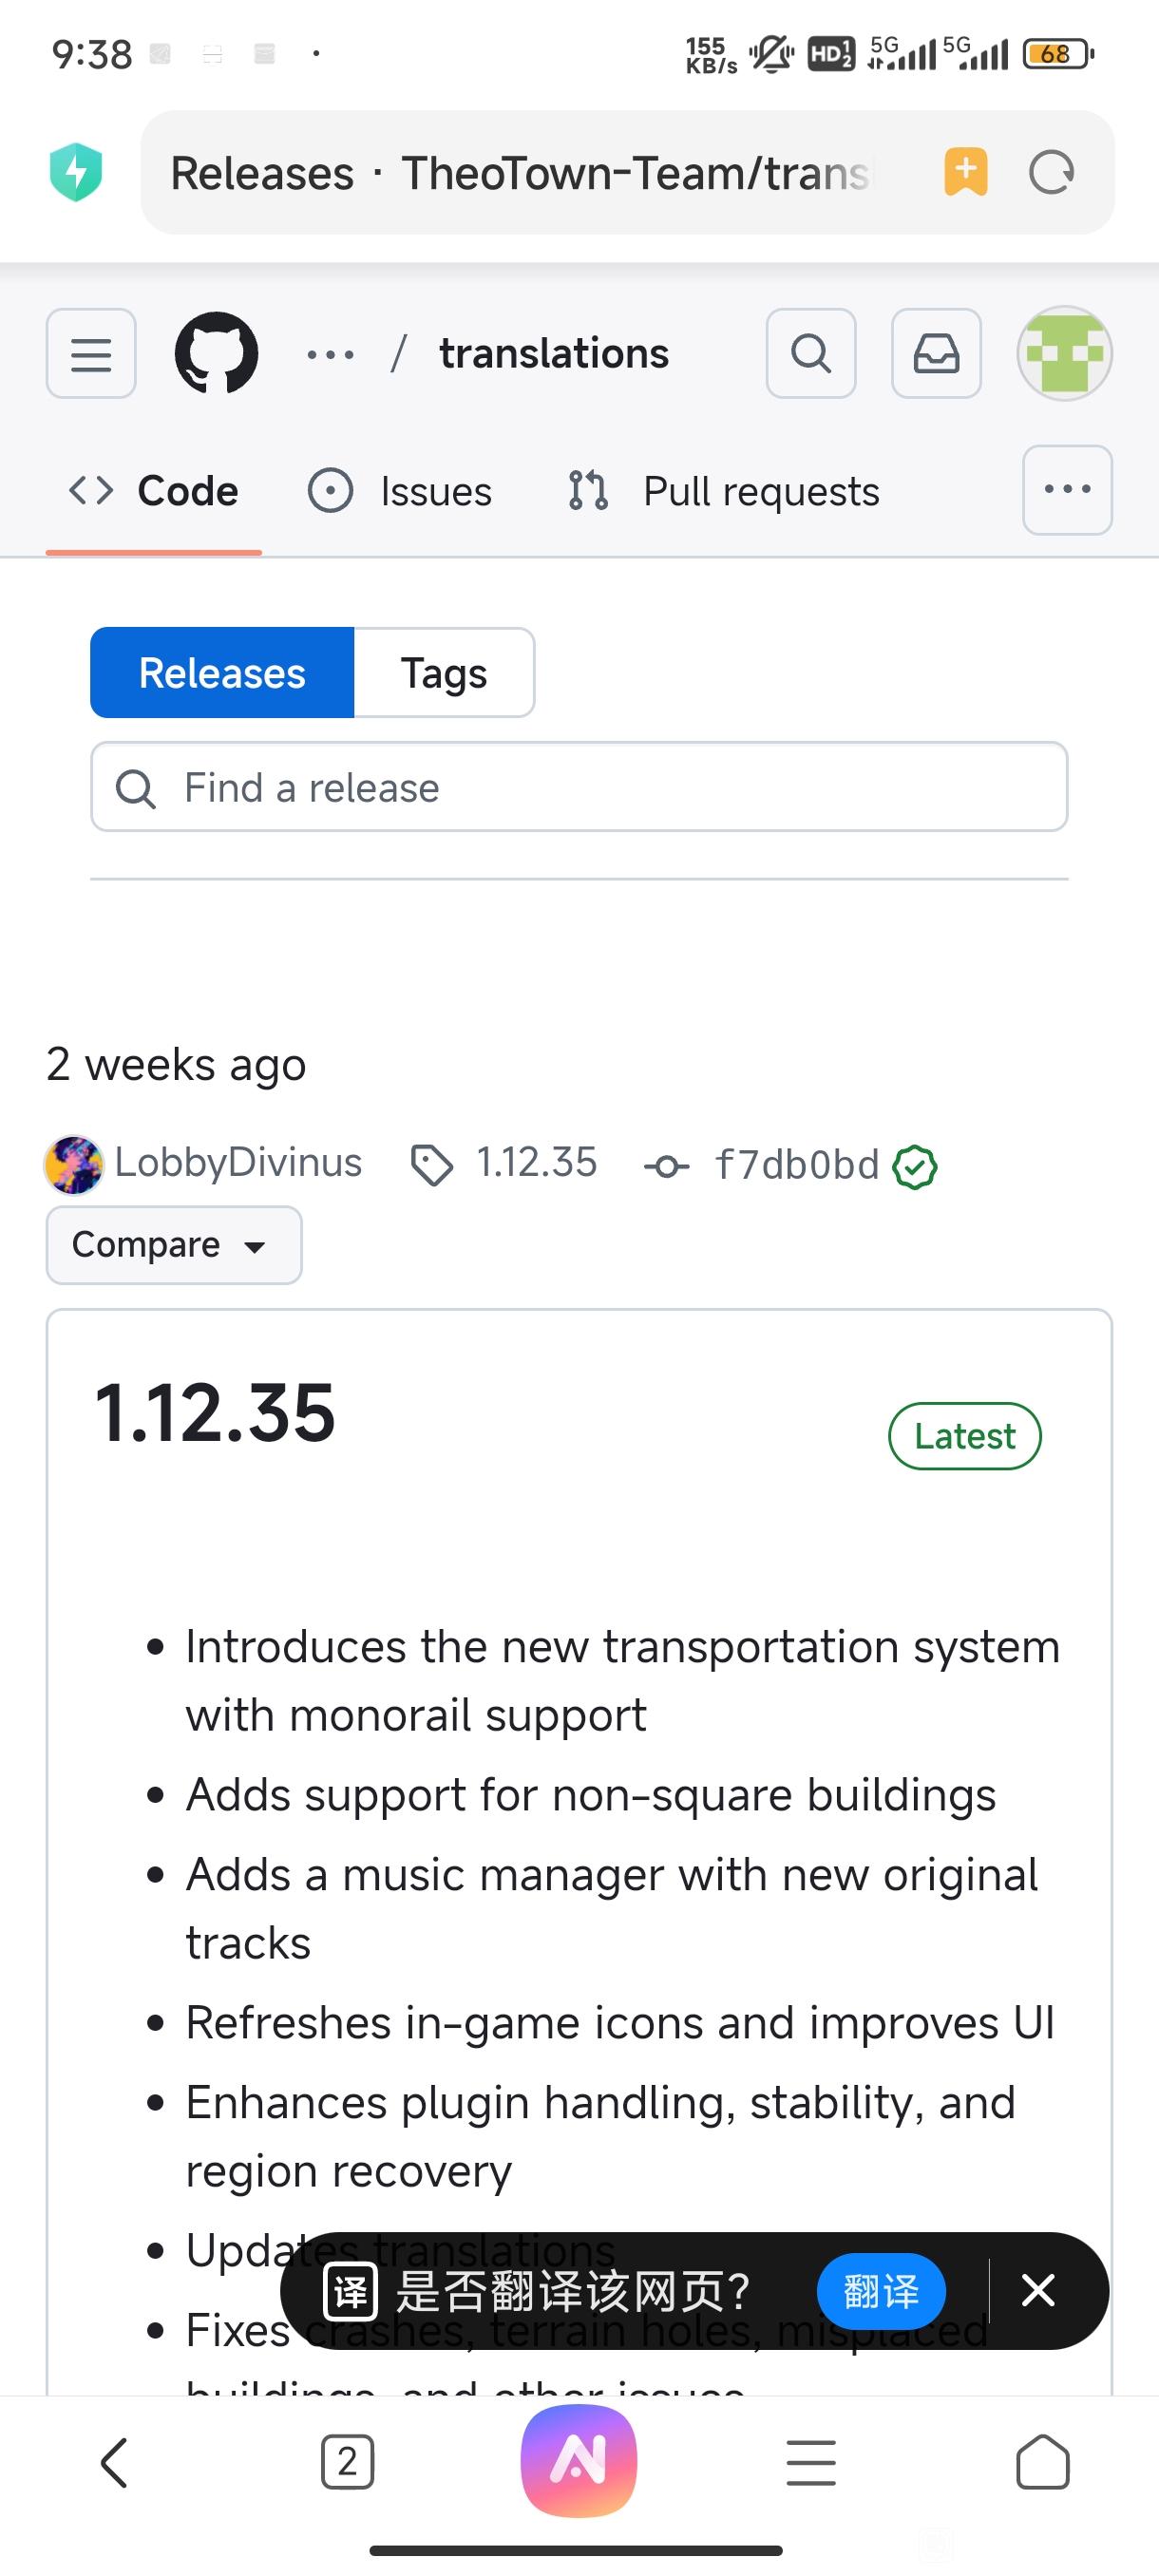Expand the breadcrumb ellipsis before translations
This screenshot has width=1159, height=2576.
(x=331, y=354)
